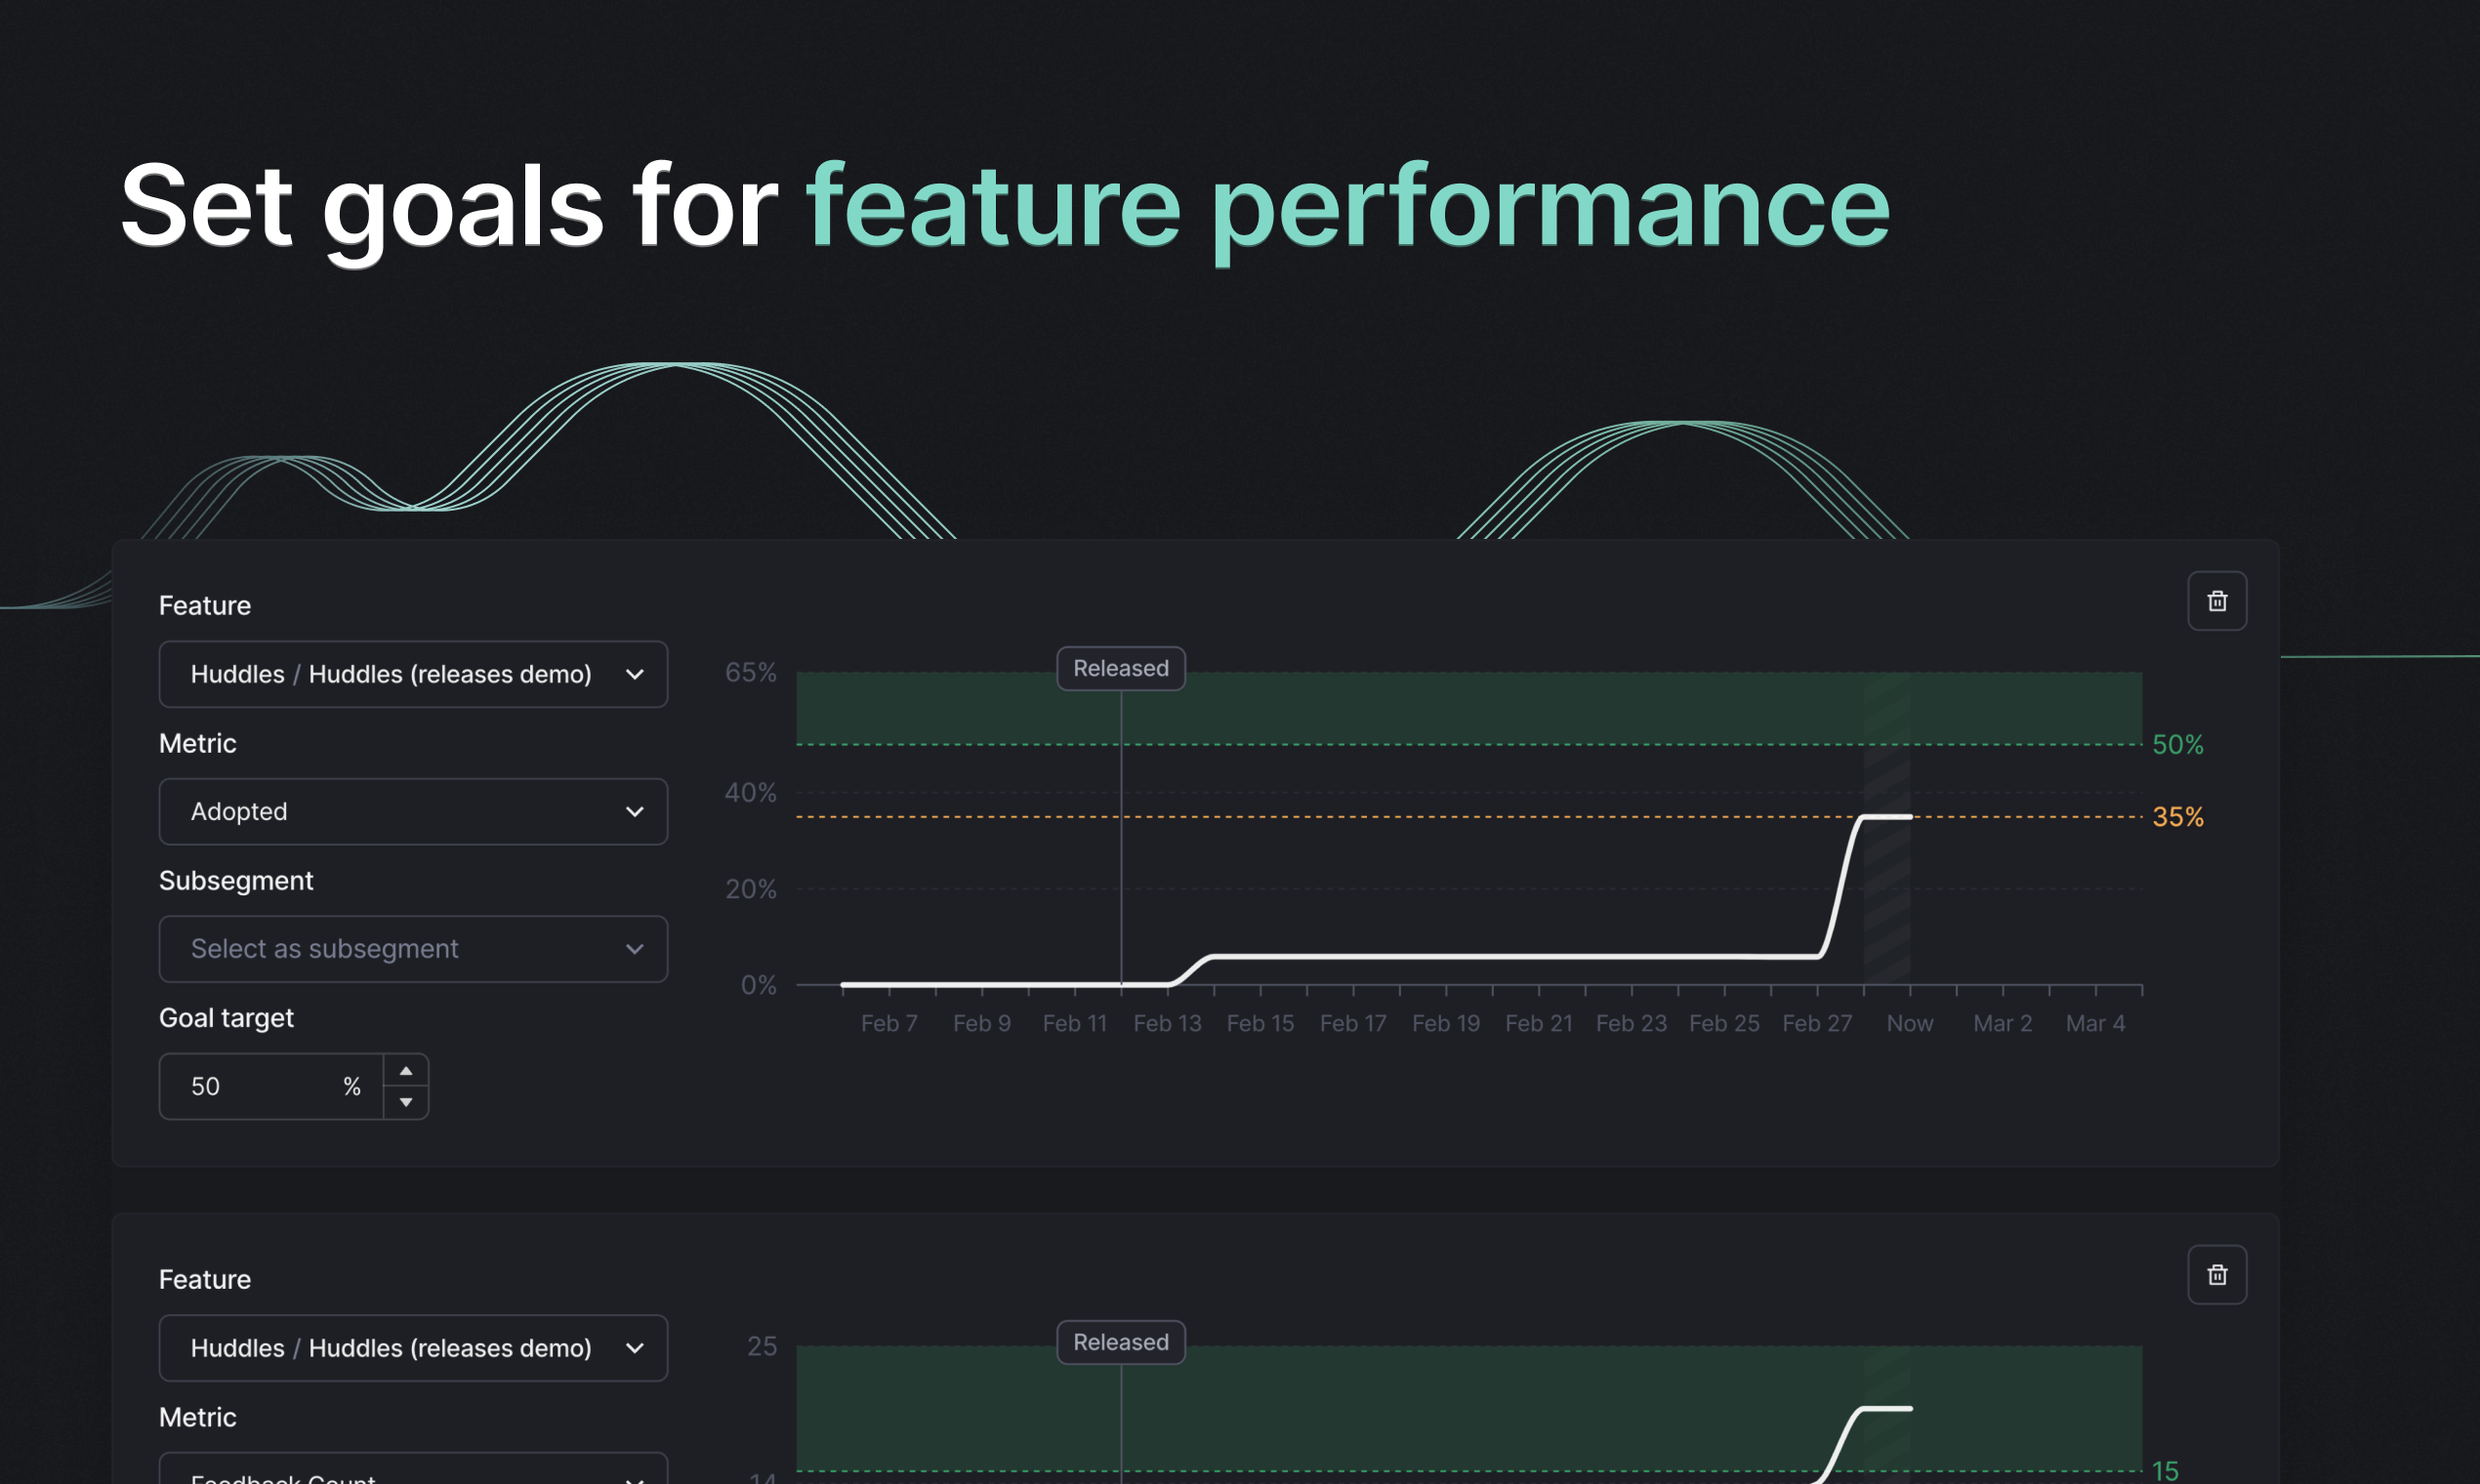Delete the second goal card with trash icon

[x=2217, y=1275]
